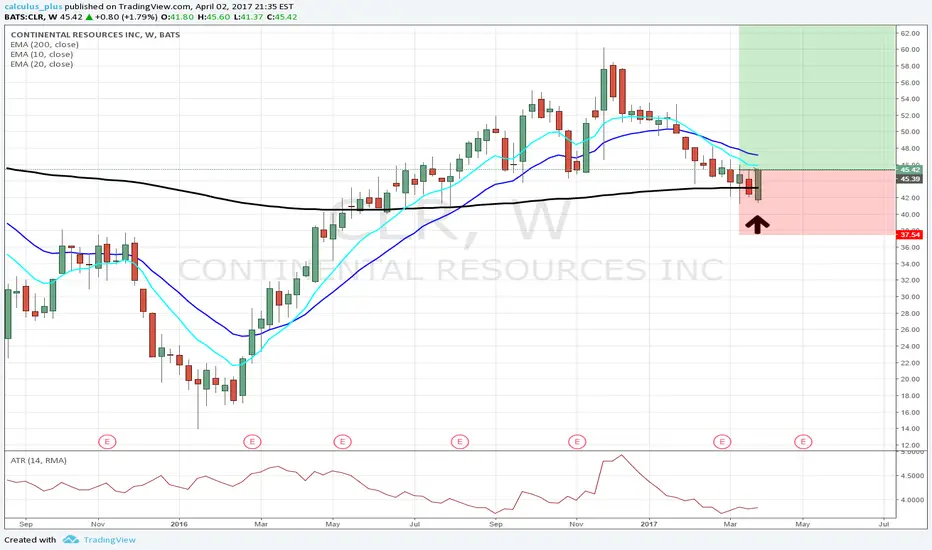The width and height of the screenshot is (932, 550).
Task: Click the ATR (14, RMA) indicator label
Action: pos(38,460)
